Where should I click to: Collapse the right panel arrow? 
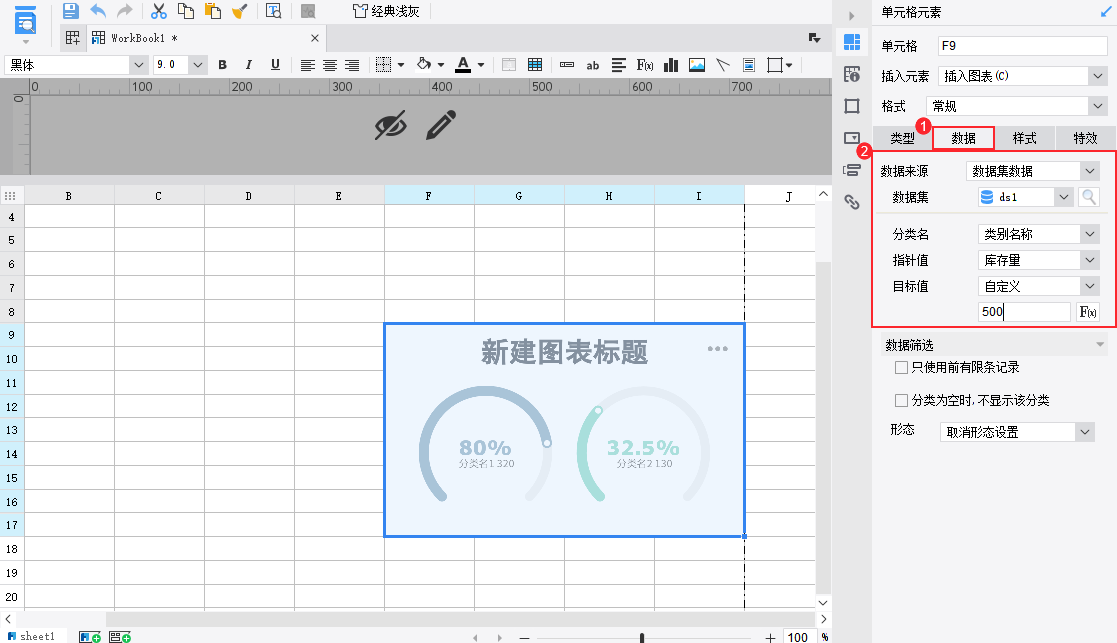pyautogui.click(x=851, y=16)
